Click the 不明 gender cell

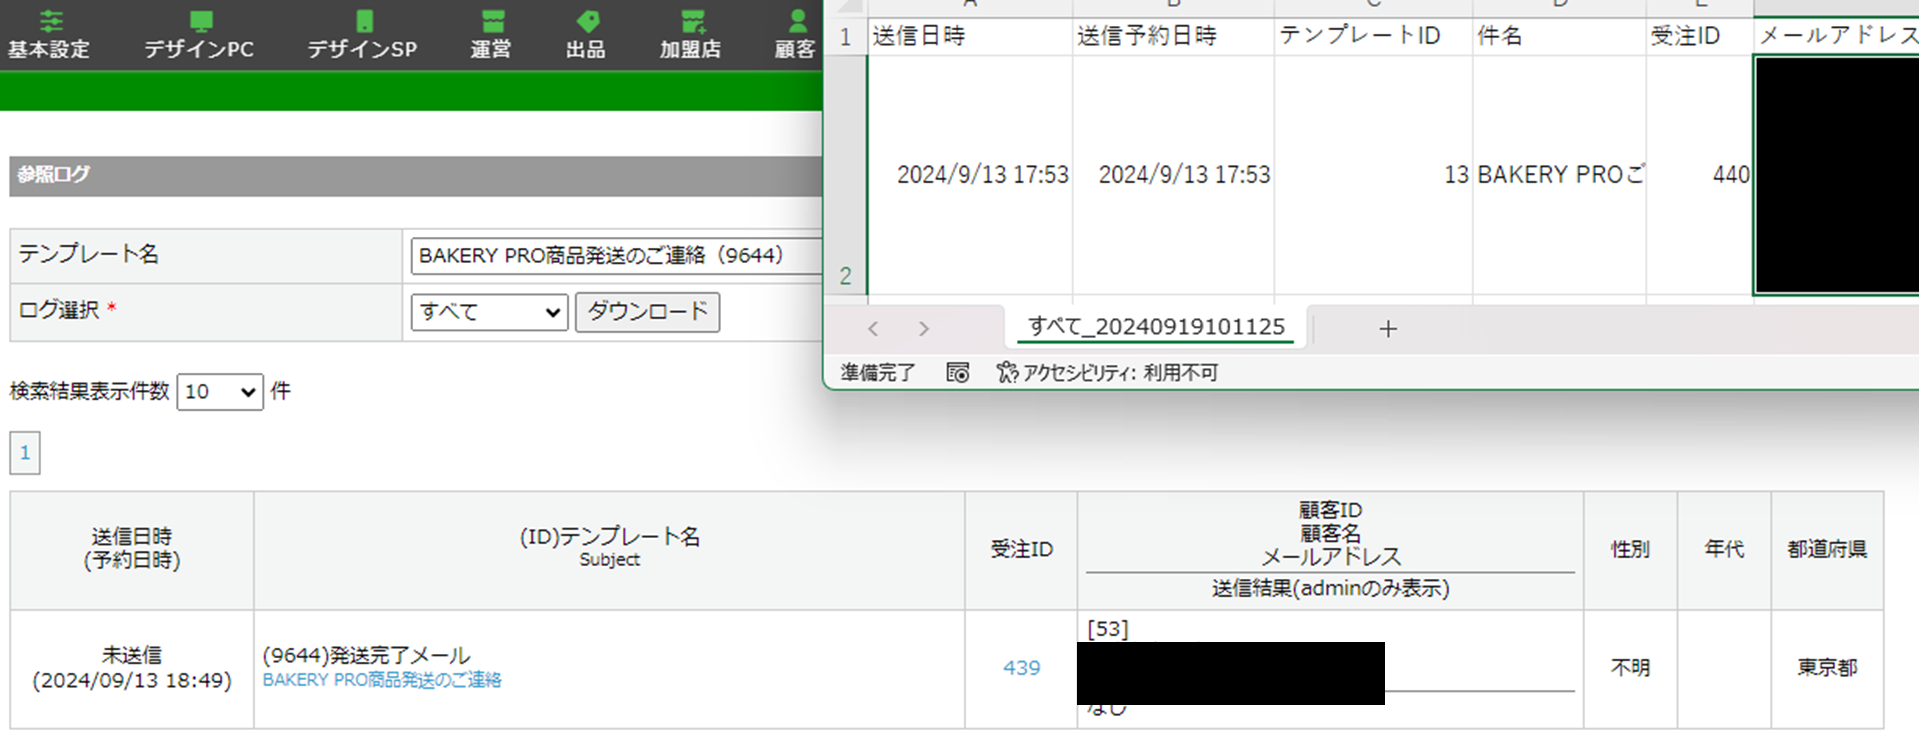[1630, 668]
